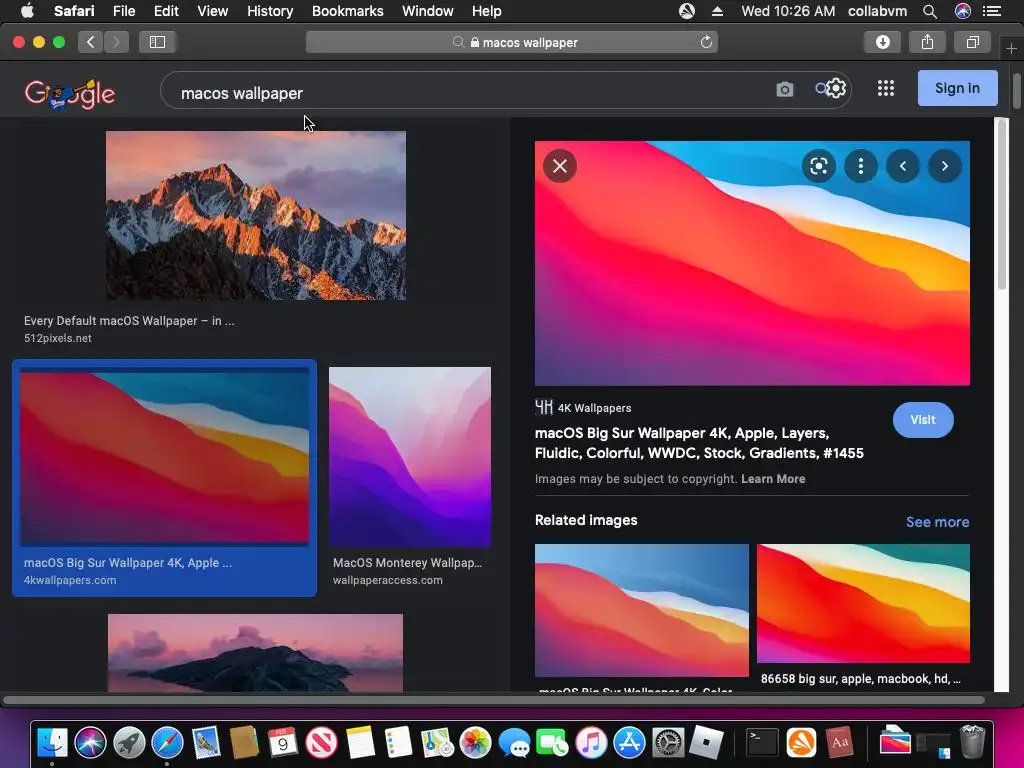The image size is (1024, 768).
Task: Click macOS Big Sur Wallpaper 4K title link
Action: 699,443
